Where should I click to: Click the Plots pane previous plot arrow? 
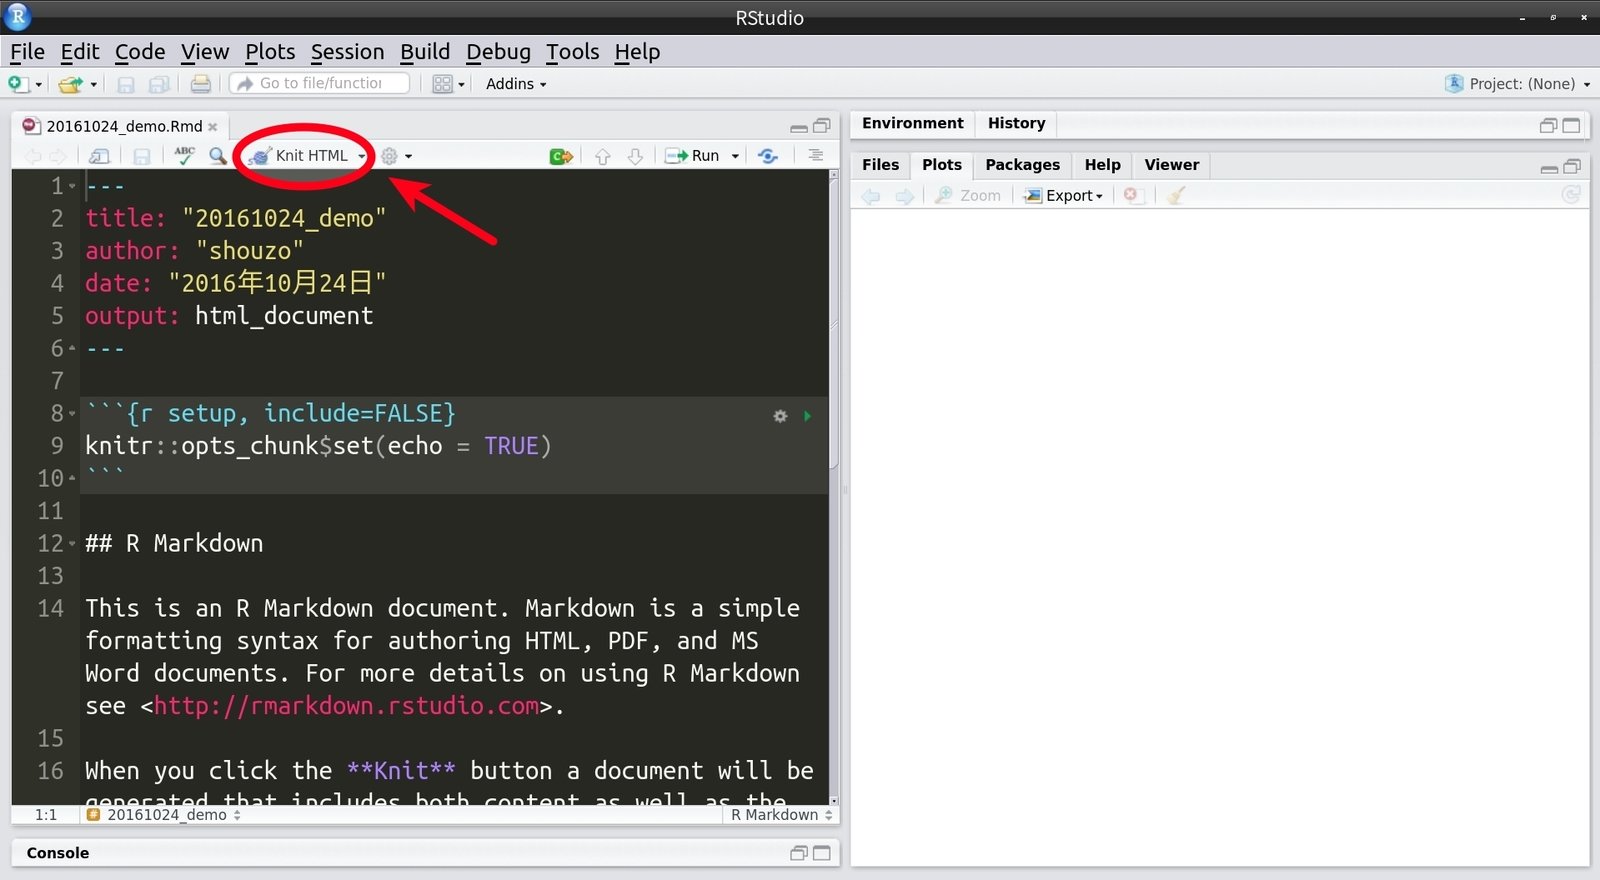[x=871, y=196]
